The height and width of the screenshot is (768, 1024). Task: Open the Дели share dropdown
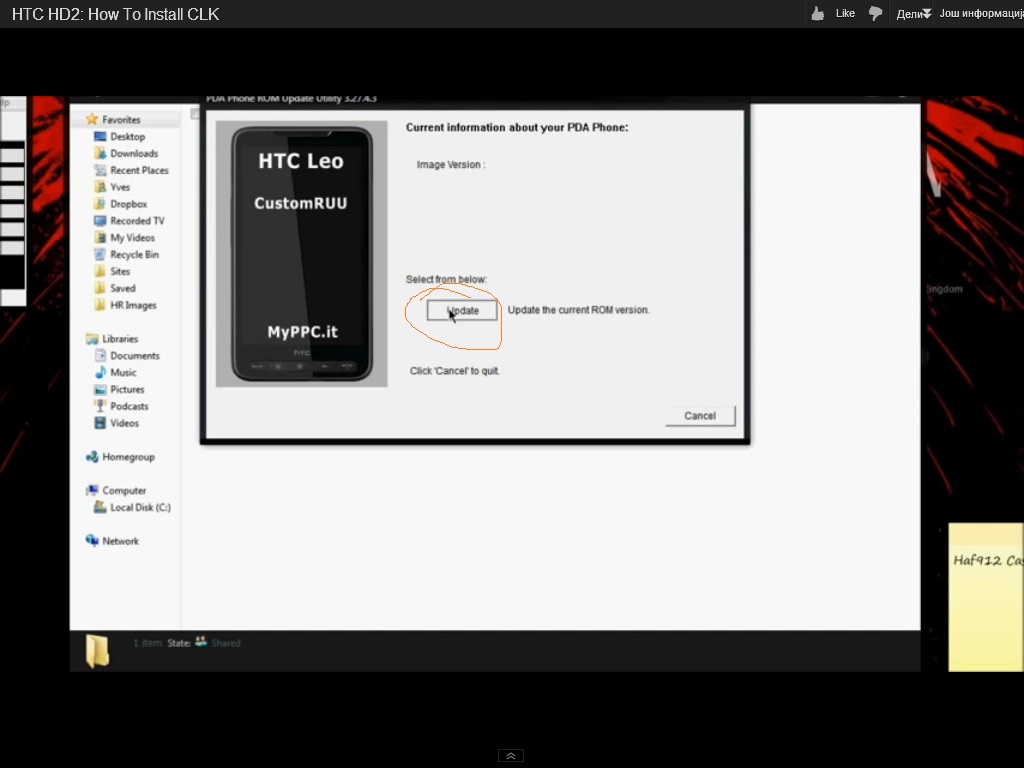[914, 14]
